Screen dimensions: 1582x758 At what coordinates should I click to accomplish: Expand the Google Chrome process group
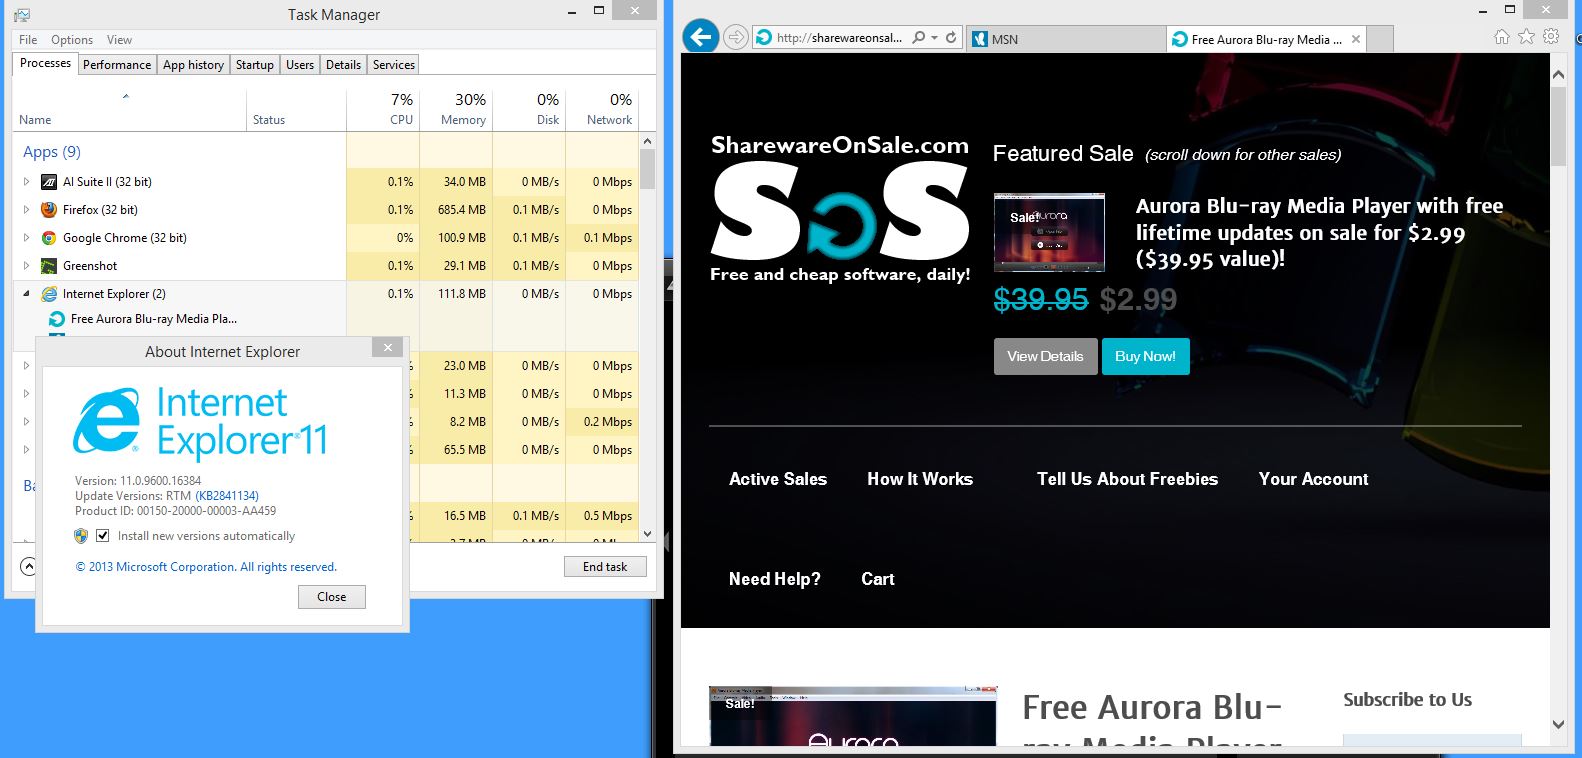(x=27, y=238)
